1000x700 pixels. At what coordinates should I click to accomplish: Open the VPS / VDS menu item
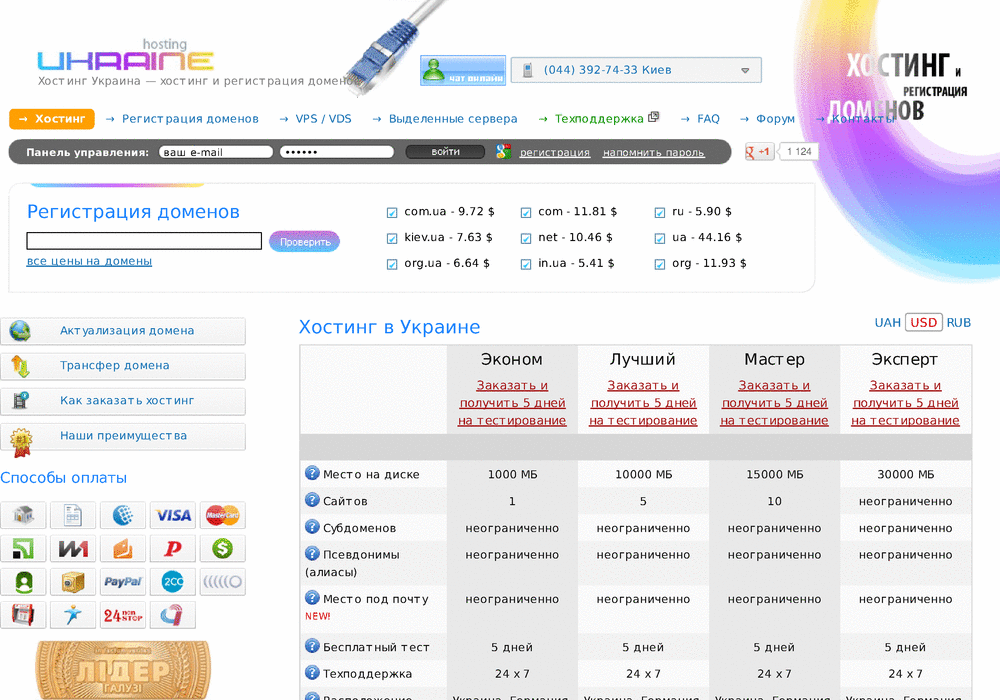[323, 119]
